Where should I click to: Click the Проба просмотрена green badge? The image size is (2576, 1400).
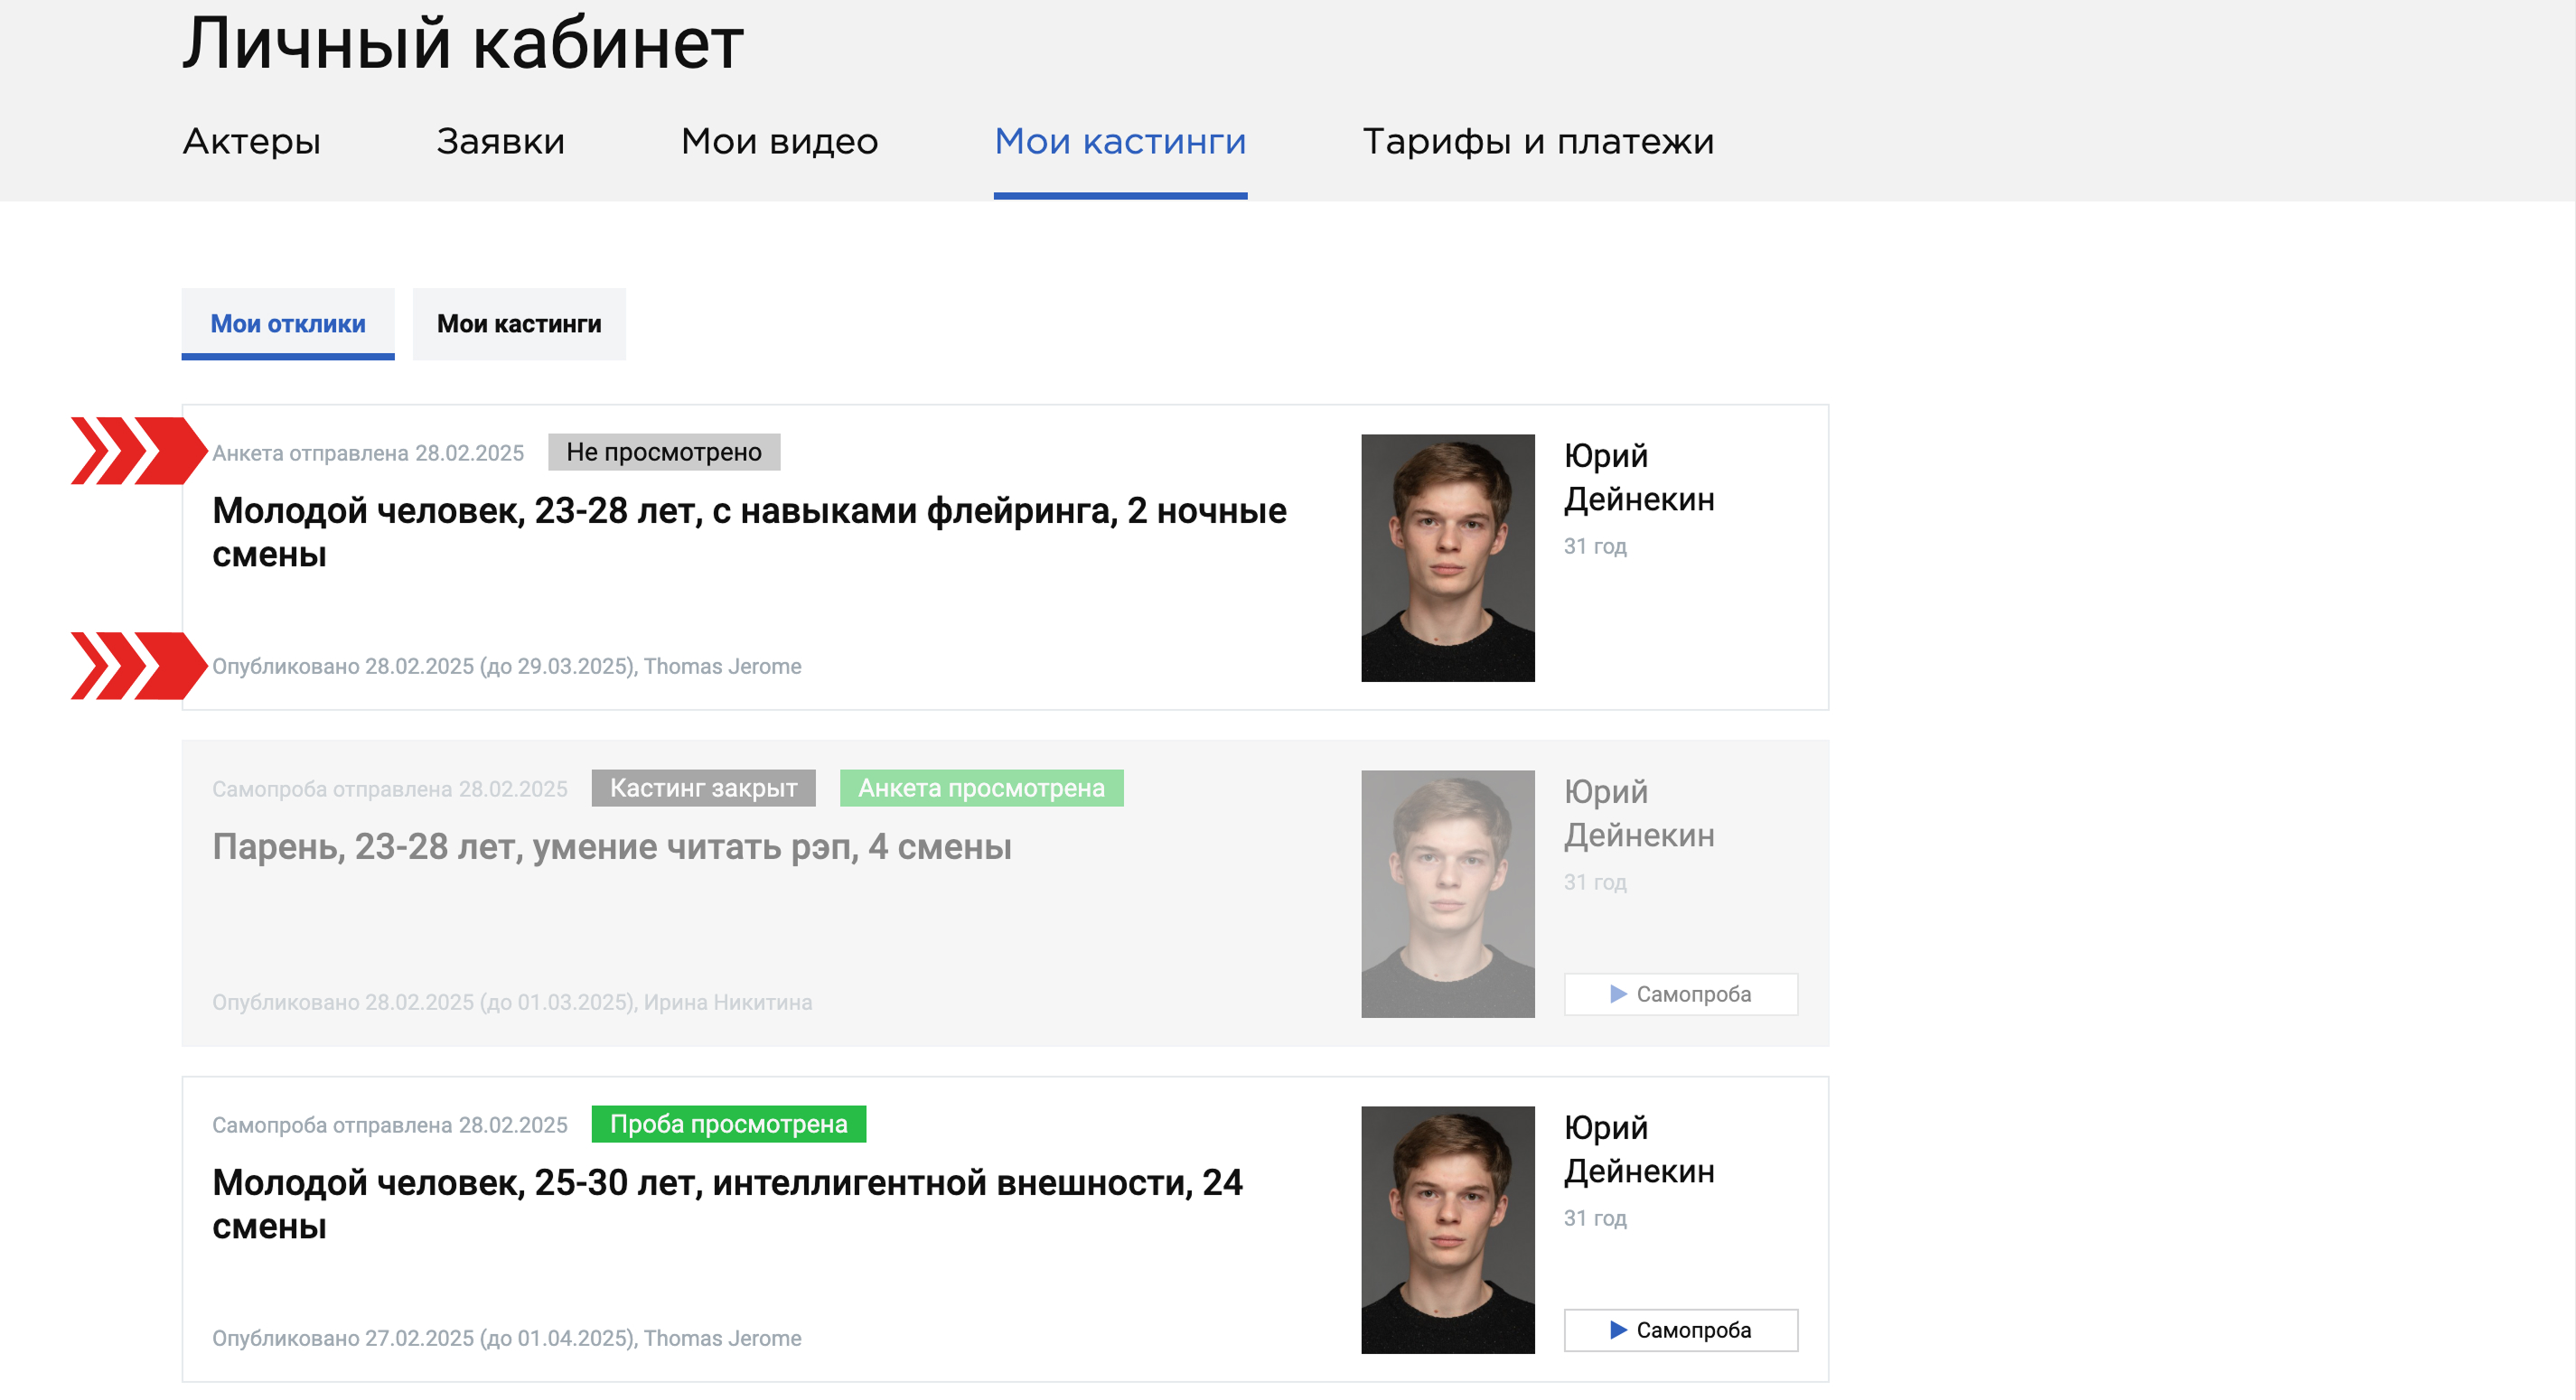[728, 1124]
